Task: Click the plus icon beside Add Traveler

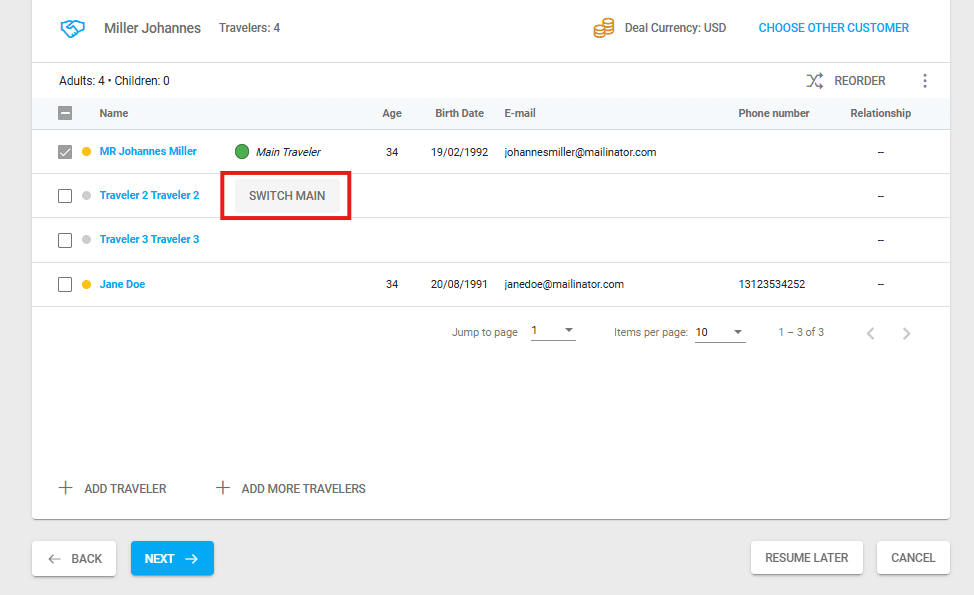Action: point(66,489)
